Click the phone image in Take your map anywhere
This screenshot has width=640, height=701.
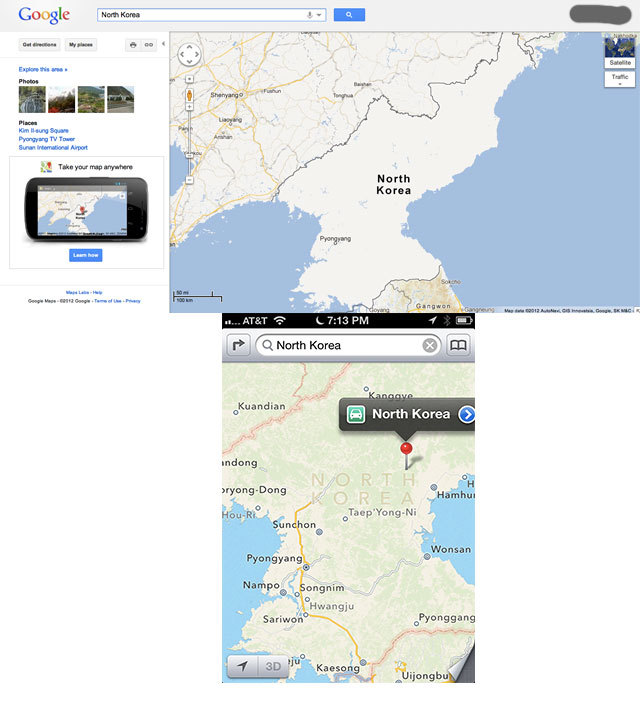86,209
